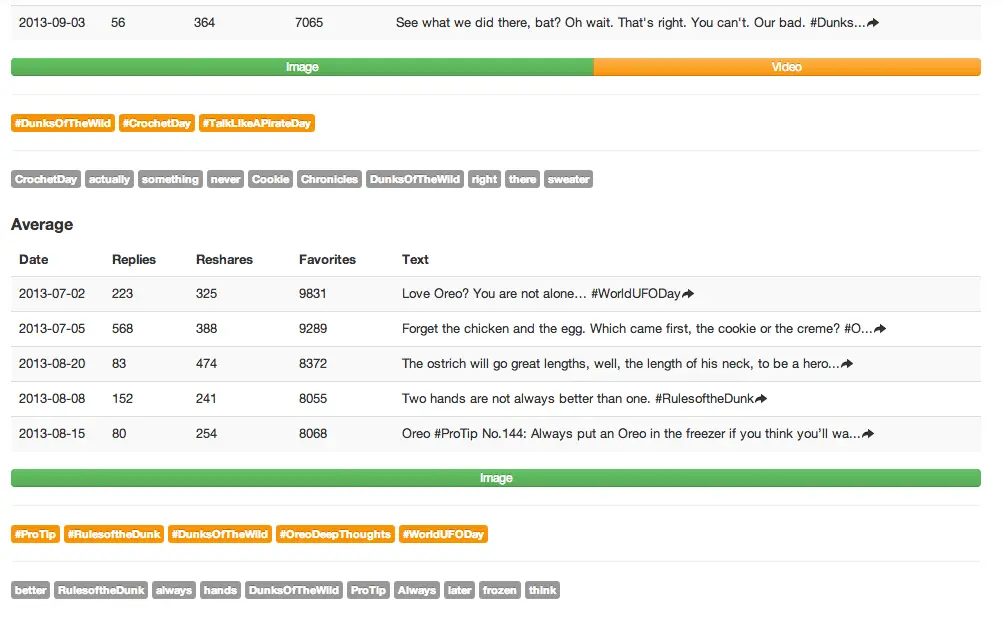Click share arrow after #RulesoftheDunk tweet text
This screenshot has width=1003, height=626.
coord(761,399)
